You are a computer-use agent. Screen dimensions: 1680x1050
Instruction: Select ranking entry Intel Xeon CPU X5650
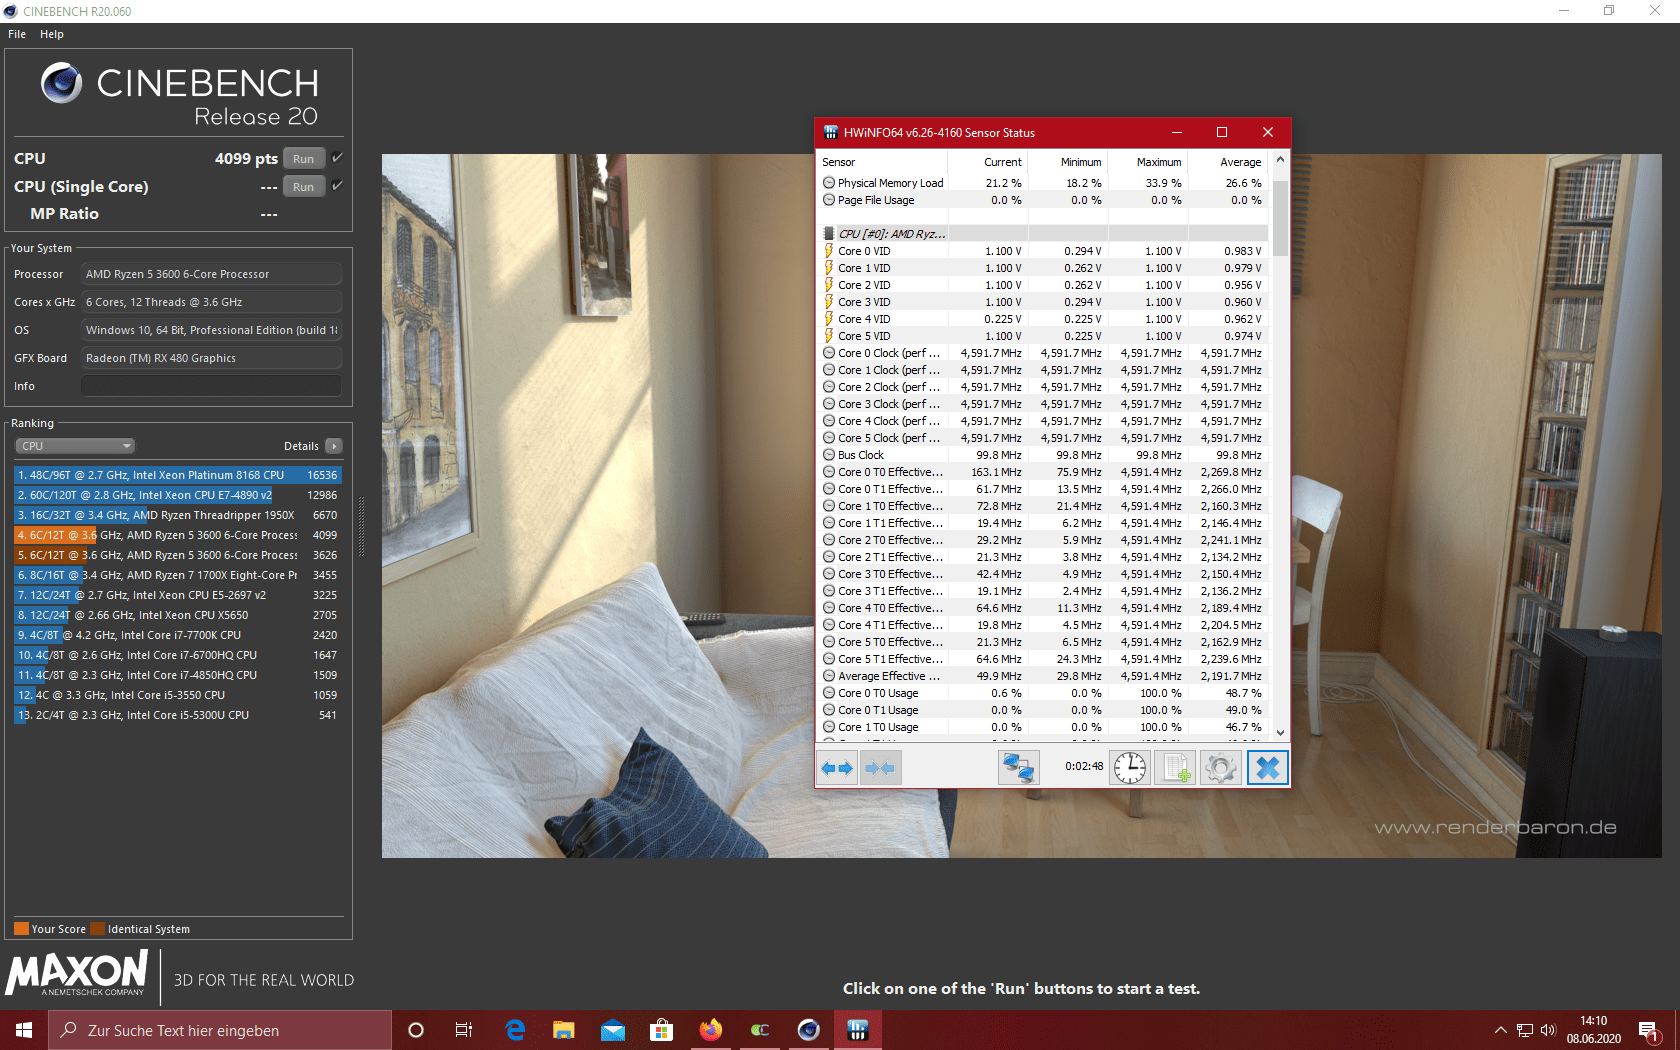pyautogui.click(x=178, y=615)
